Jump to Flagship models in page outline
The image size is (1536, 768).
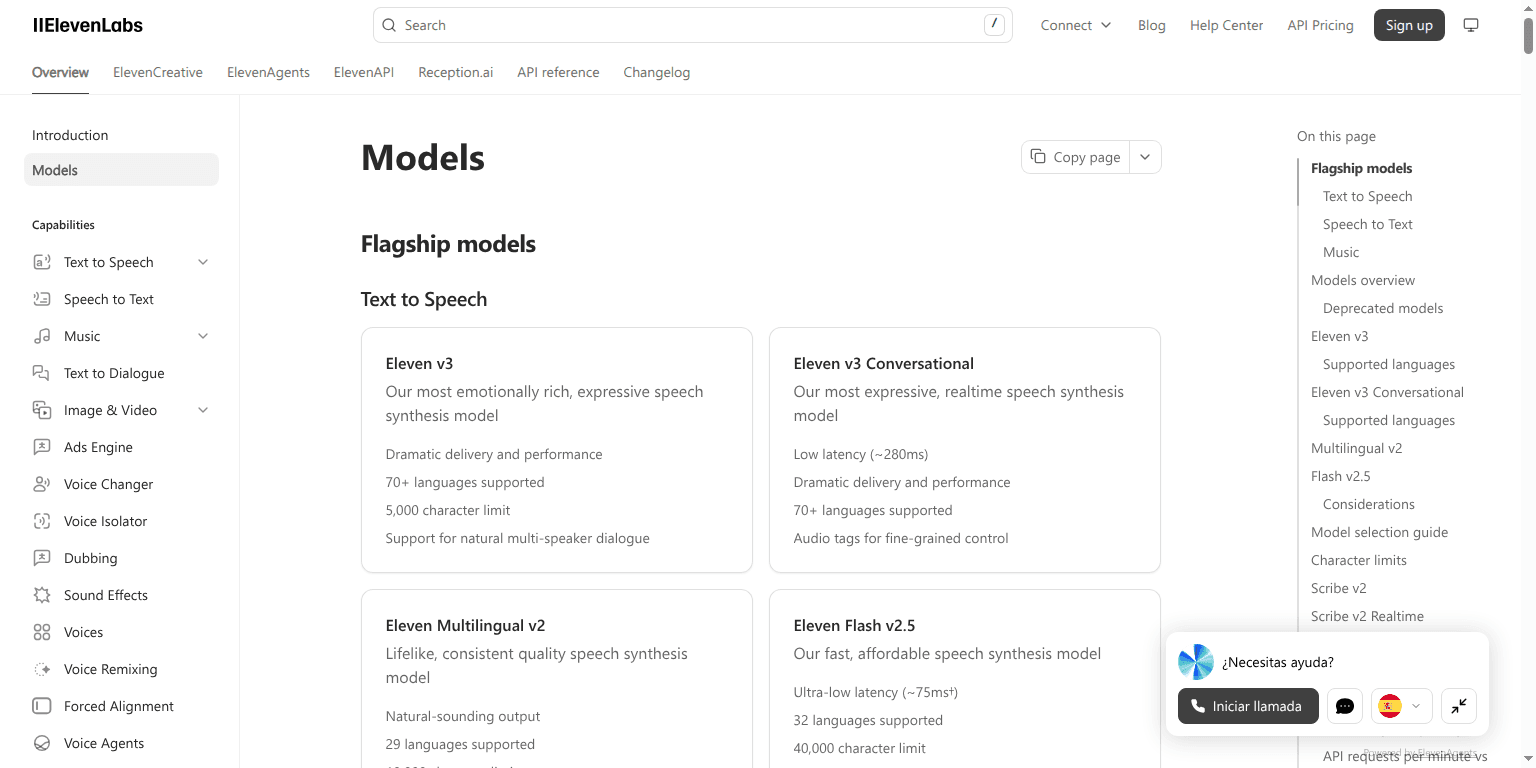click(x=1361, y=168)
